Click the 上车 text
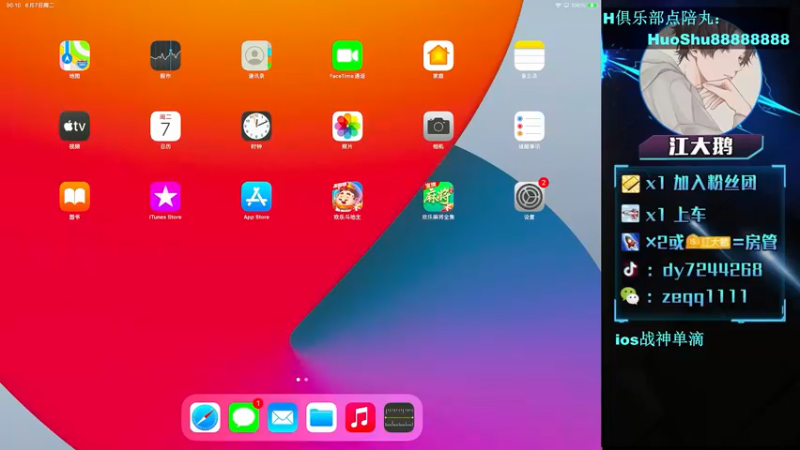The image size is (800, 450). click(x=690, y=214)
